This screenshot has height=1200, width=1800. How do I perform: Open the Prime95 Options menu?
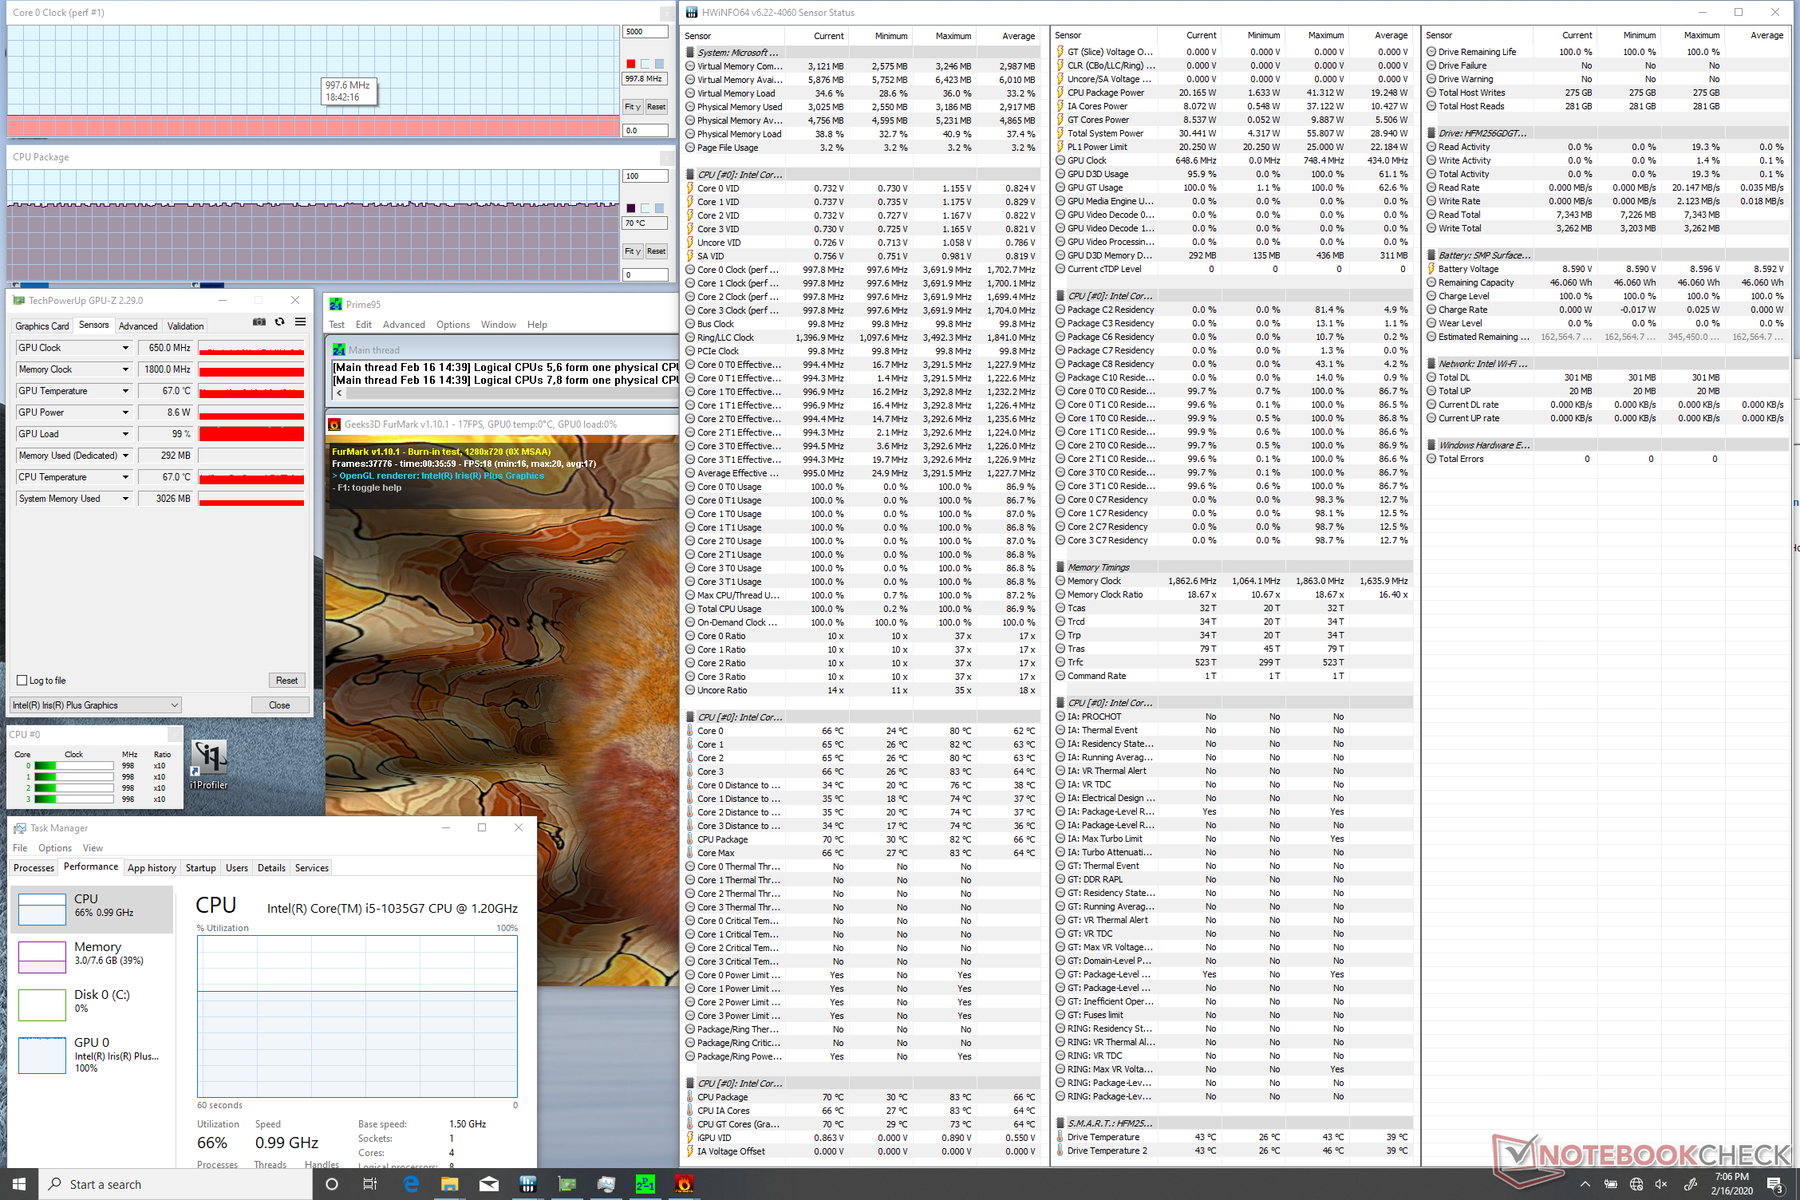coord(453,325)
